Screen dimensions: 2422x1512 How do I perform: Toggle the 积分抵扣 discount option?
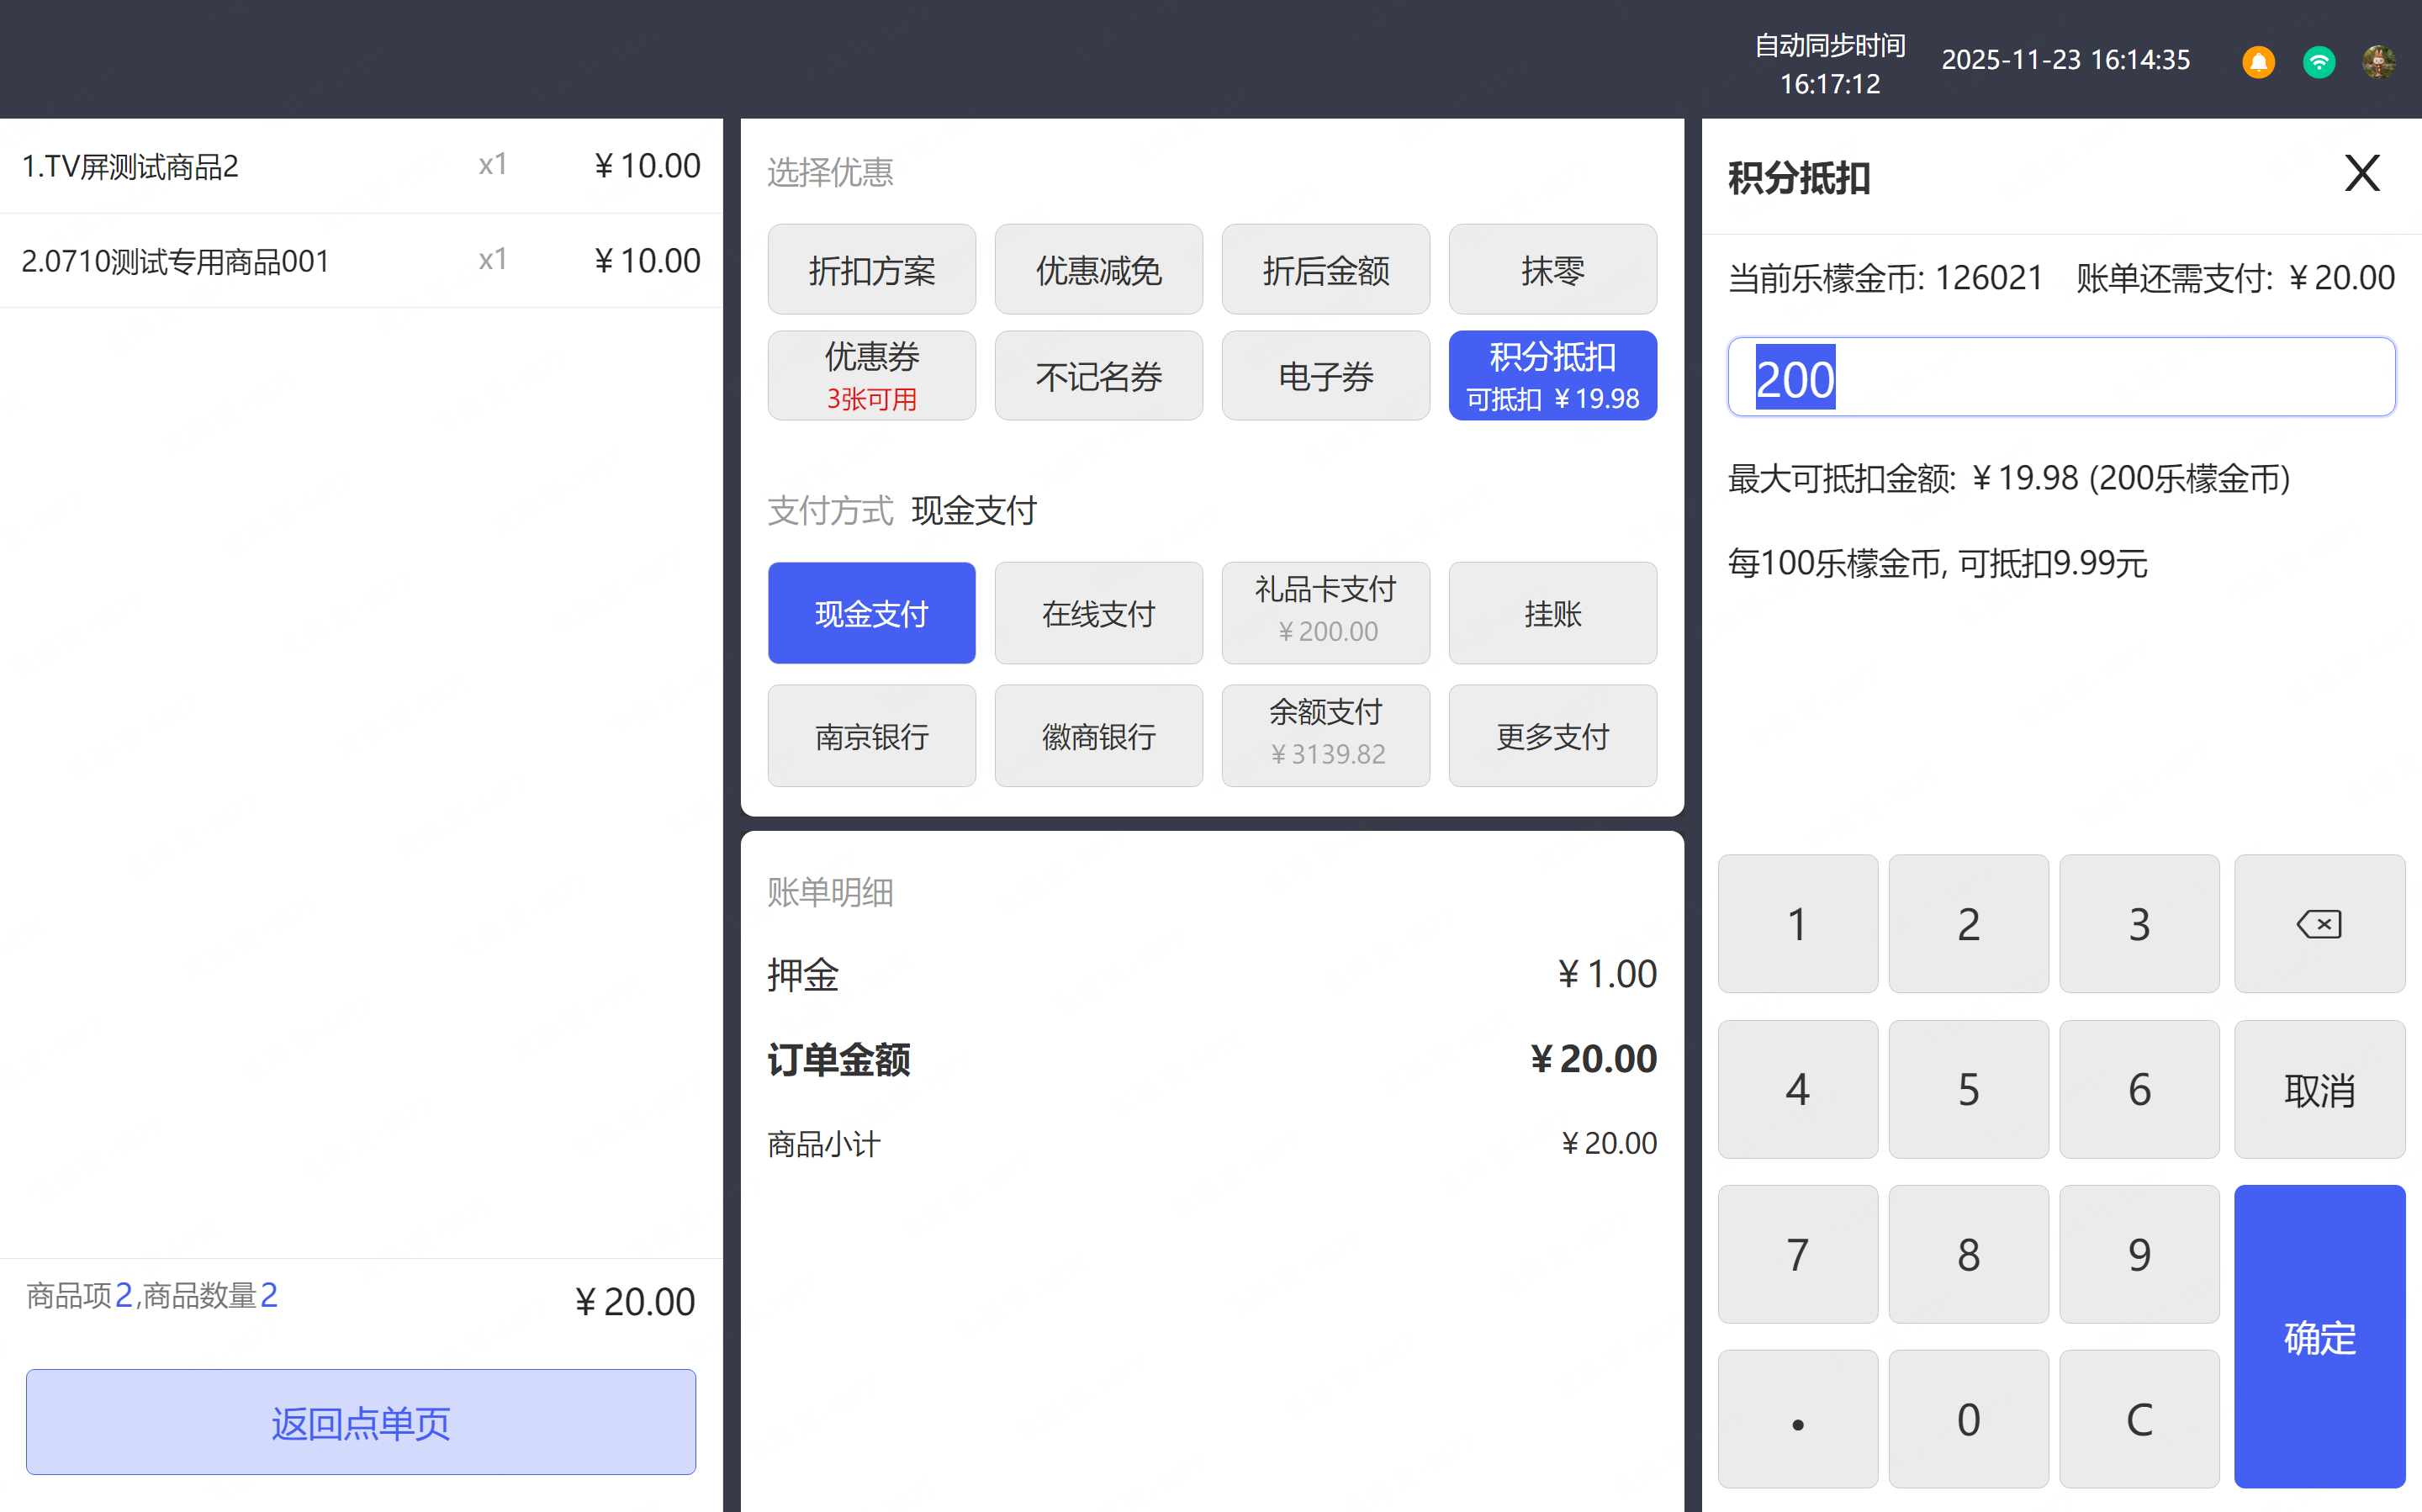1552,375
